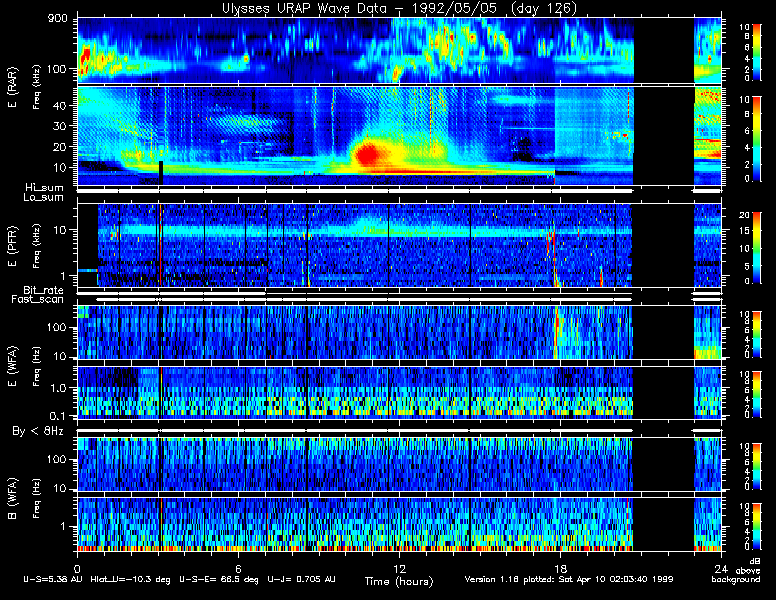Click the '40' kHz frequency tick label
The height and width of the screenshot is (600, 776).
pyautogui.click(x=60, y=105)
